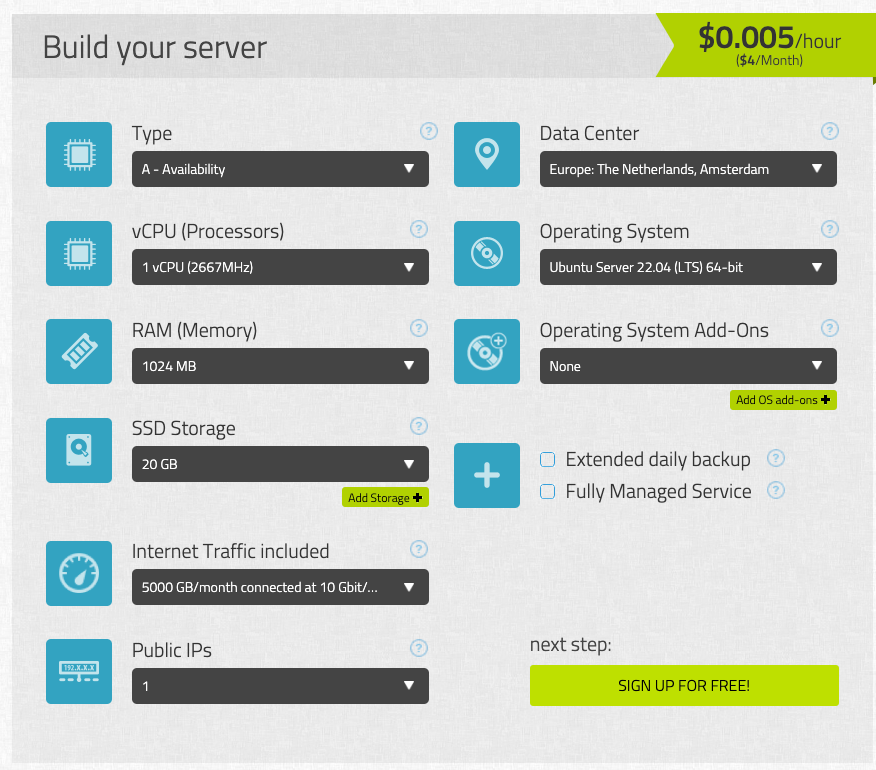Screen dimensions: 876x770
Task: Click the OS Add-Ons disc-plus icon
Action: pos(487,351)
